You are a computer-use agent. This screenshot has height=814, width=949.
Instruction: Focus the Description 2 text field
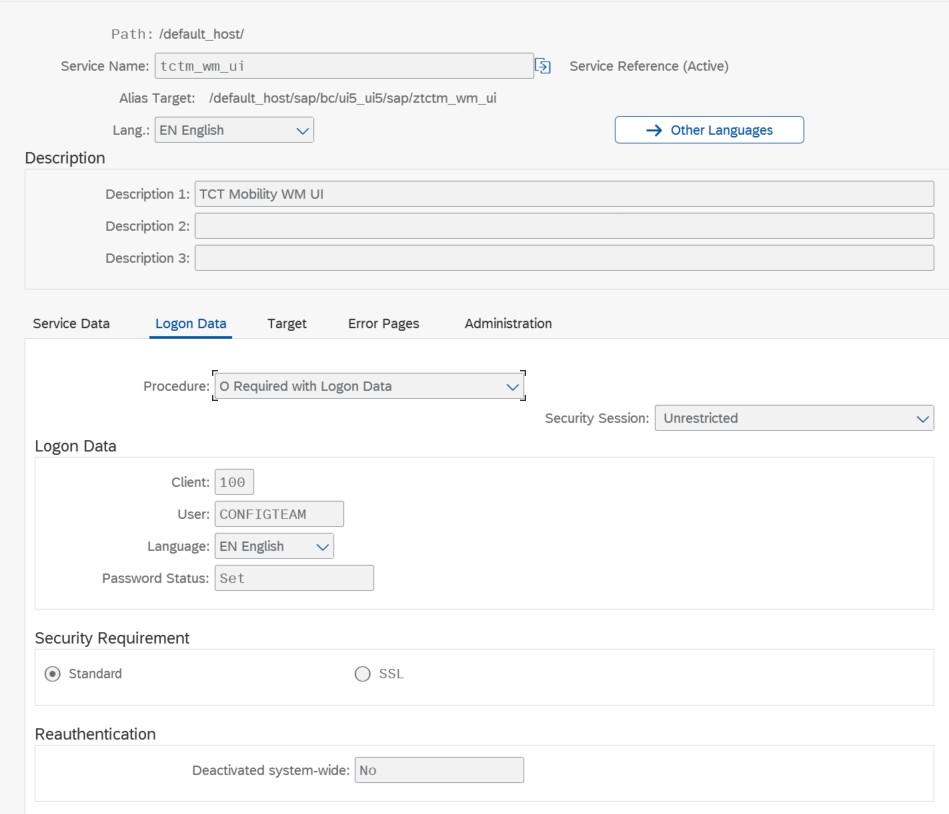[x=564, y=226]
